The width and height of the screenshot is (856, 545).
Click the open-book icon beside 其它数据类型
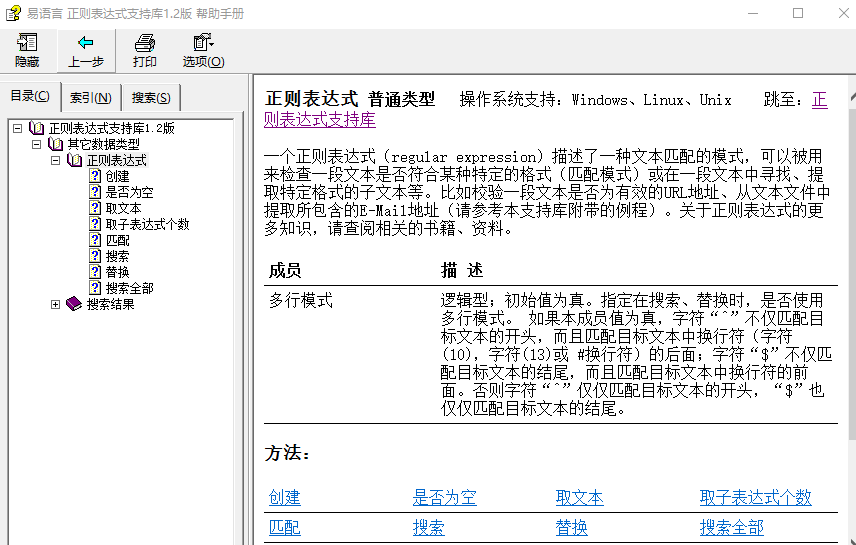tap(56, 144)
